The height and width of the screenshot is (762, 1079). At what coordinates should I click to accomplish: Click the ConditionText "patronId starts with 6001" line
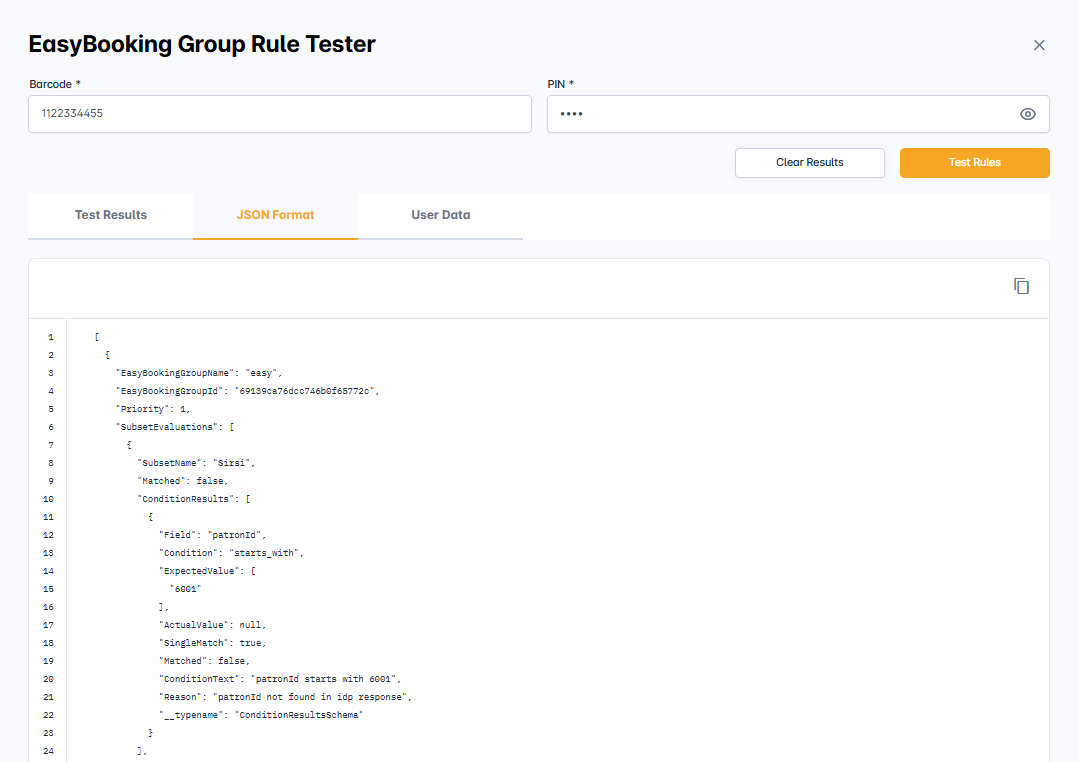click(280, 679)
